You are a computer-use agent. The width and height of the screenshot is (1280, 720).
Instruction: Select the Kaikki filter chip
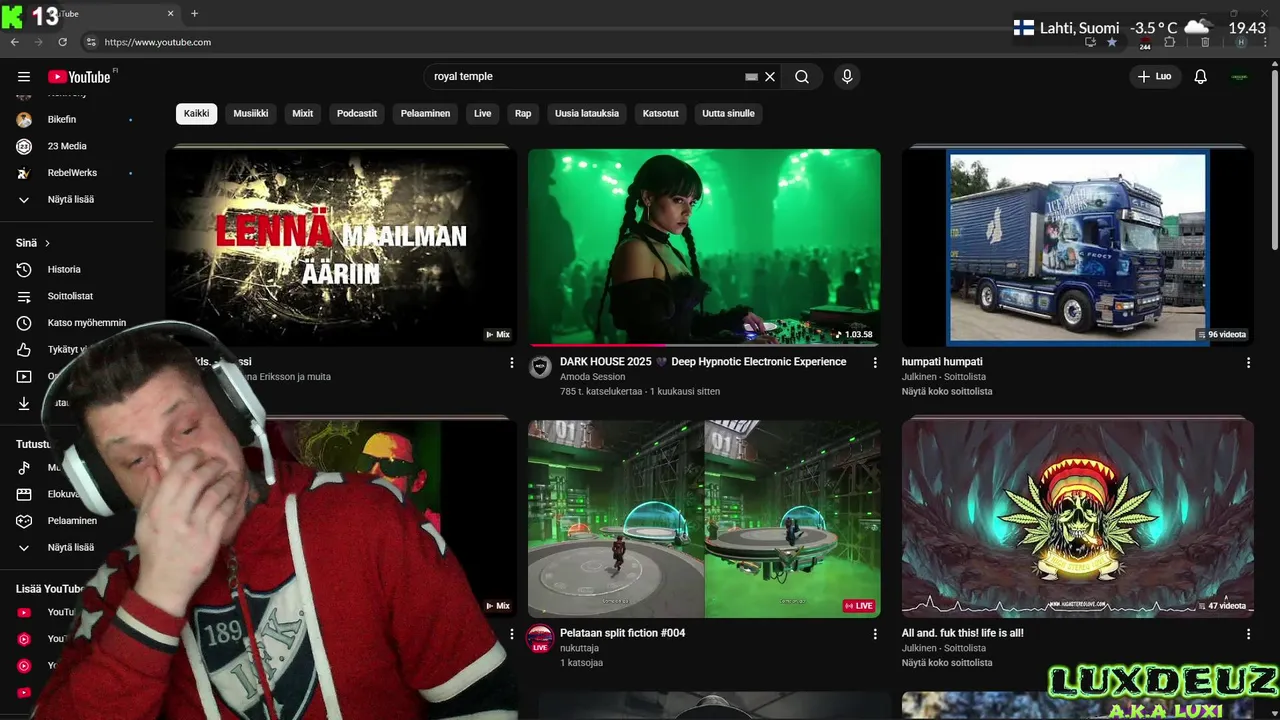[197, 113]
